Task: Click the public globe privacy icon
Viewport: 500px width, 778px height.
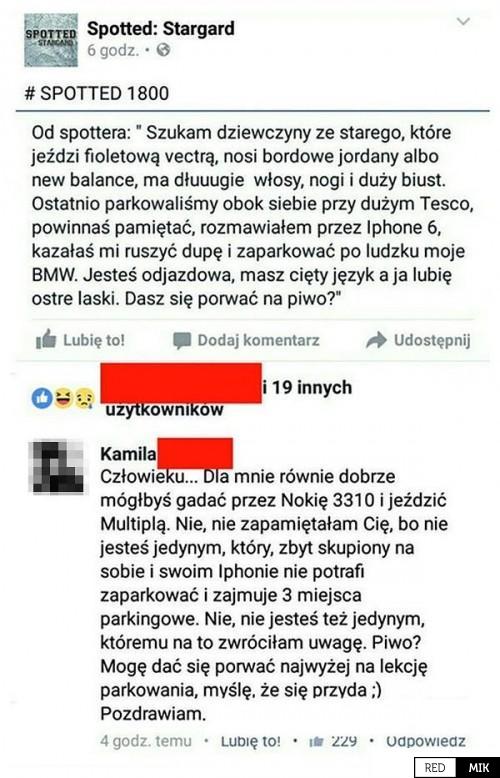Action: 163,50
